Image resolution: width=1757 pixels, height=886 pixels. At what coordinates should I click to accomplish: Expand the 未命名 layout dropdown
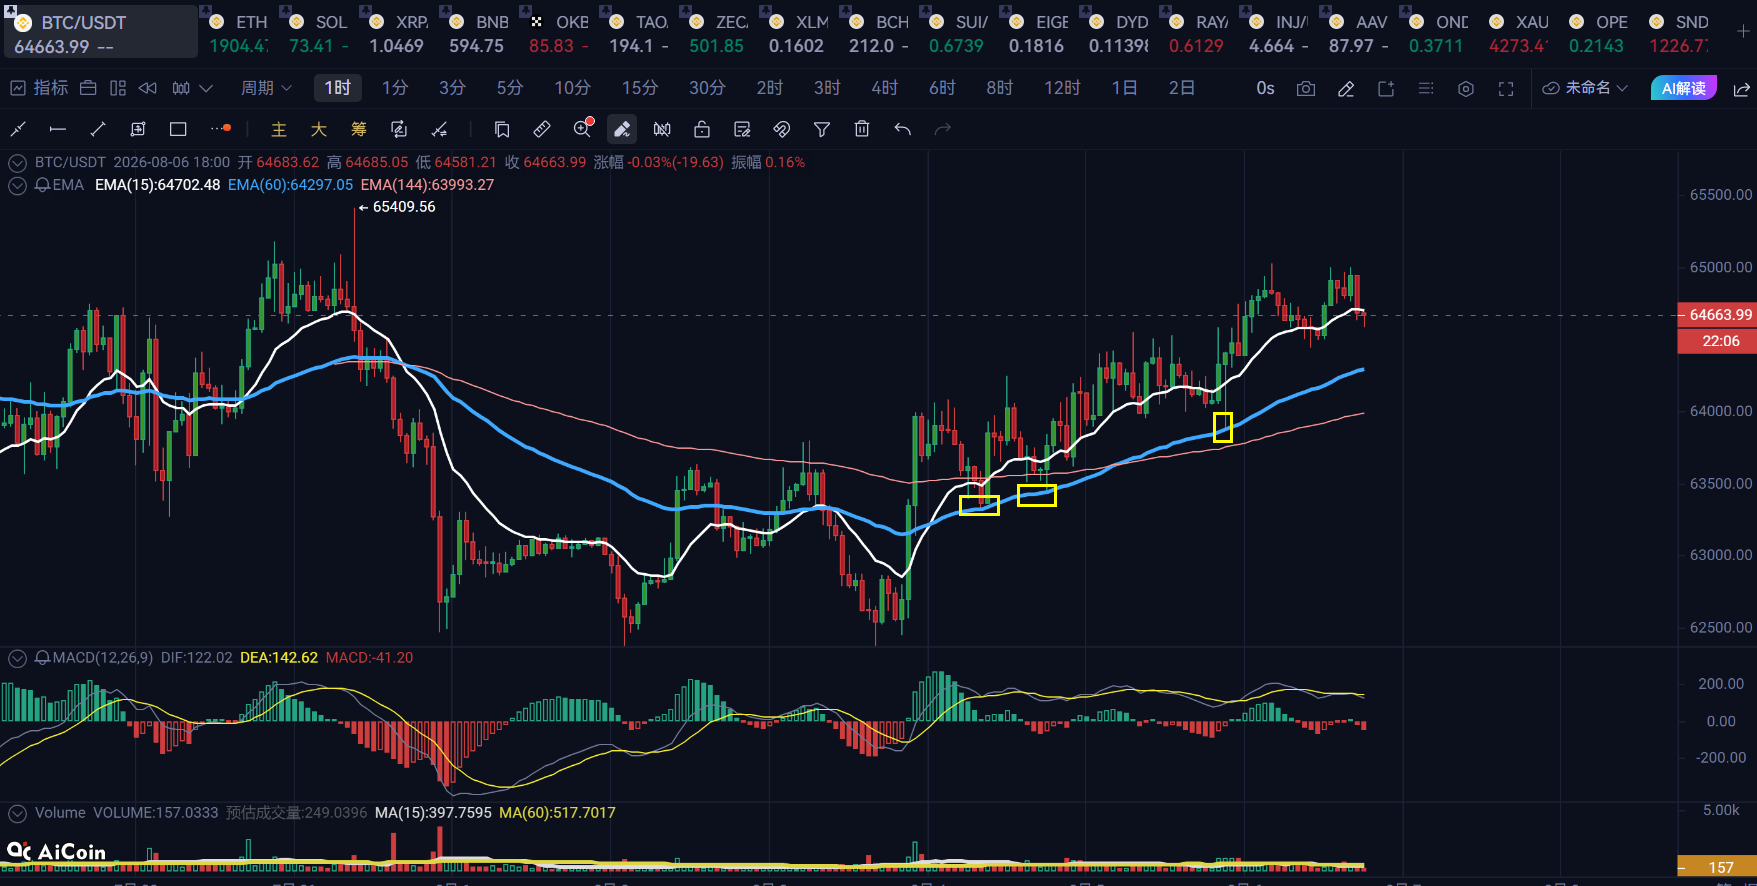point(1586,88)
